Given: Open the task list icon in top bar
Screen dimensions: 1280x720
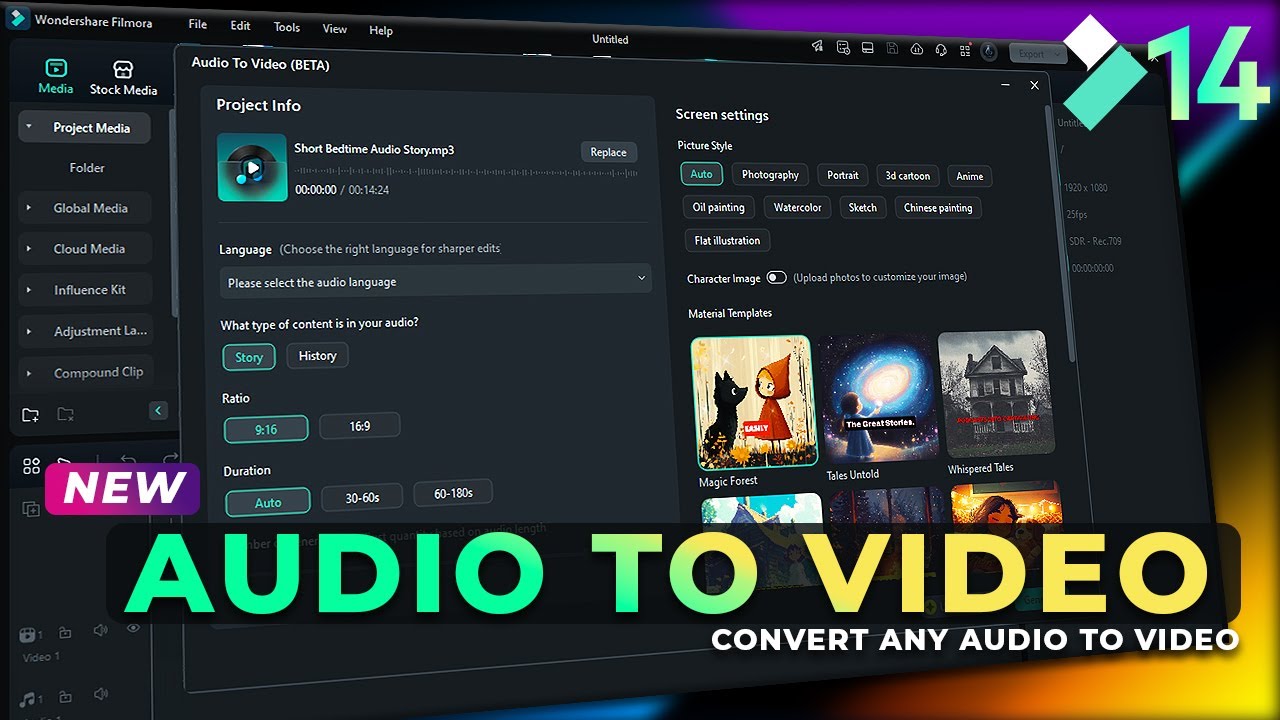Looking at the screenshot, I should (843, 47).
